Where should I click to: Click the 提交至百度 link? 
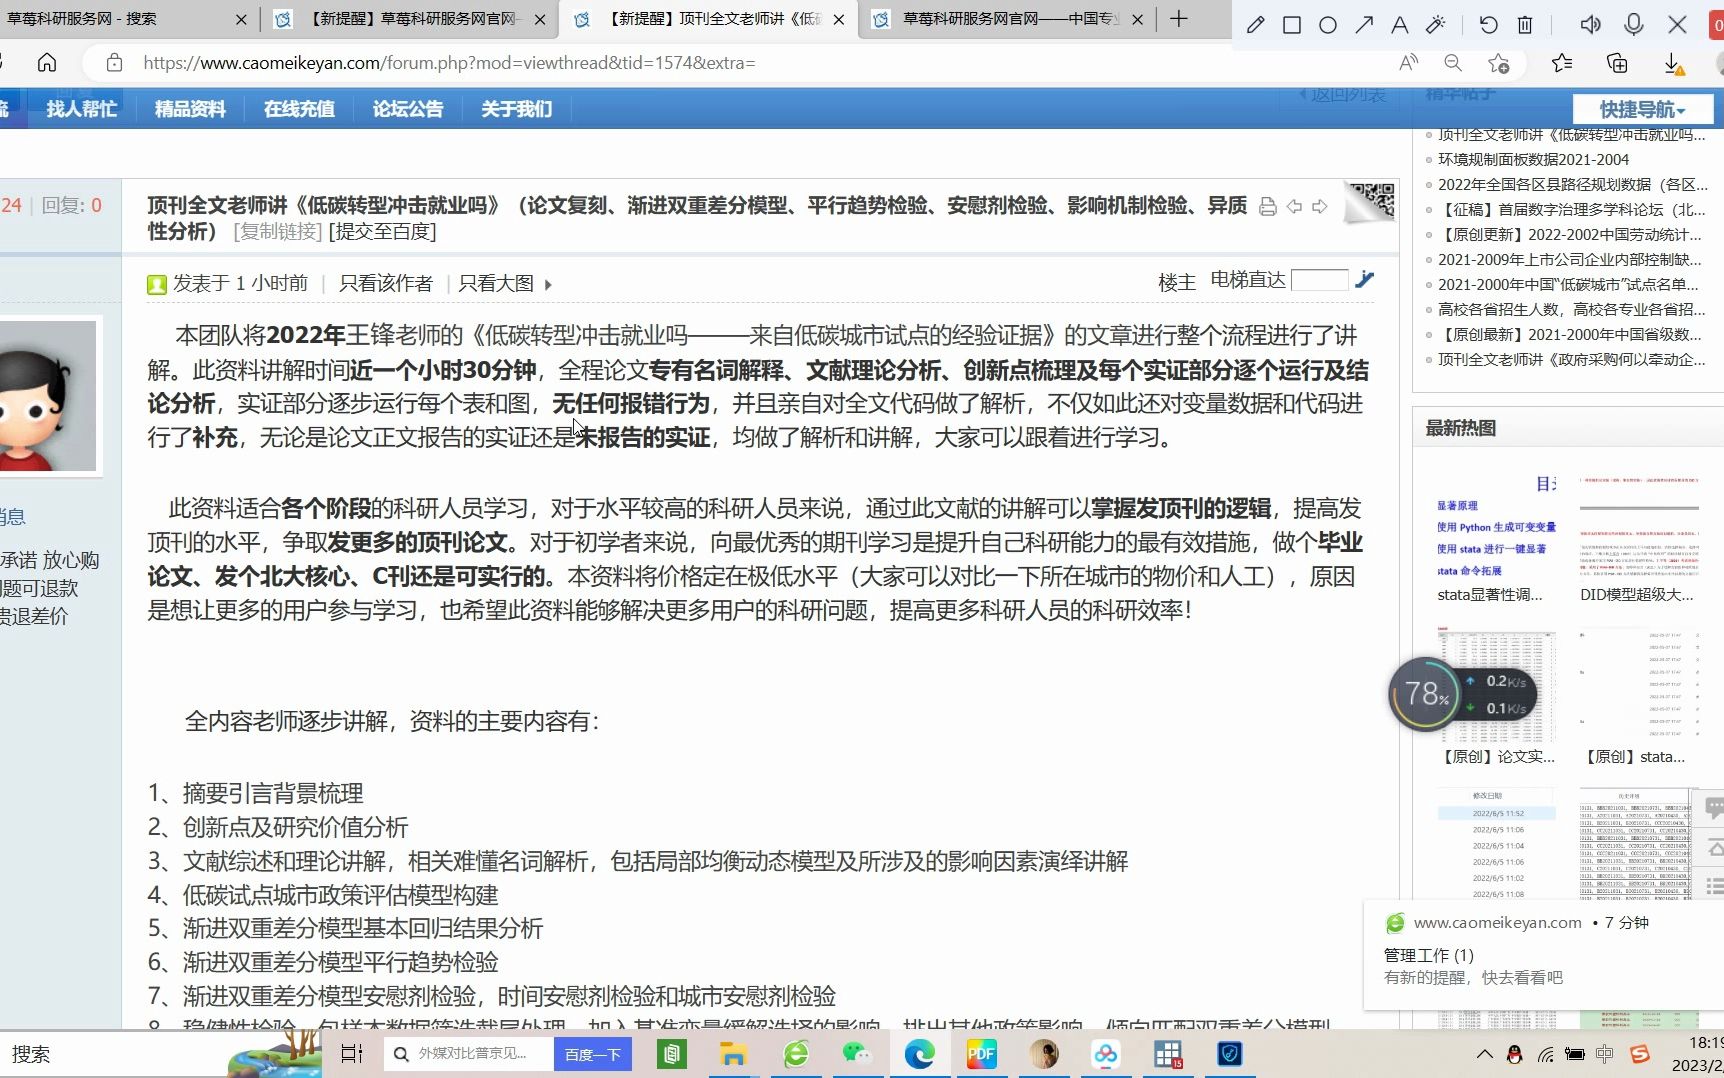point(382,232)
